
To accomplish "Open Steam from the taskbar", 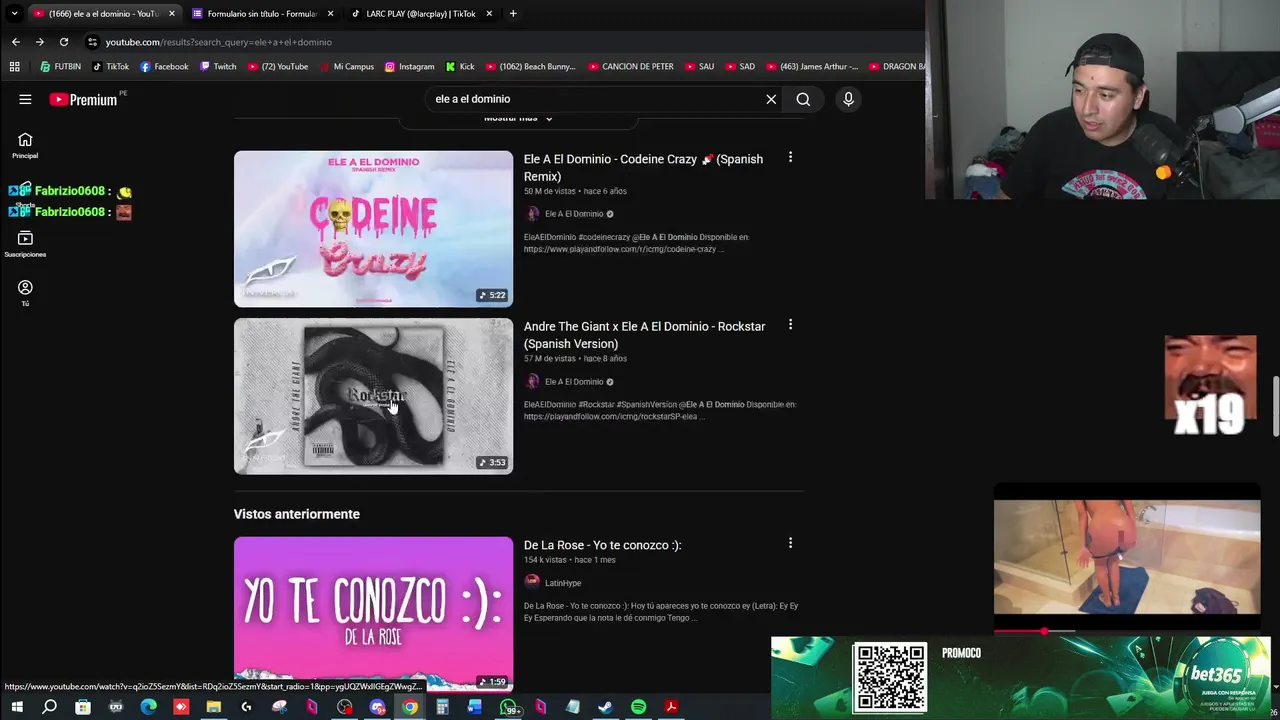I will [x=605, y=707].
